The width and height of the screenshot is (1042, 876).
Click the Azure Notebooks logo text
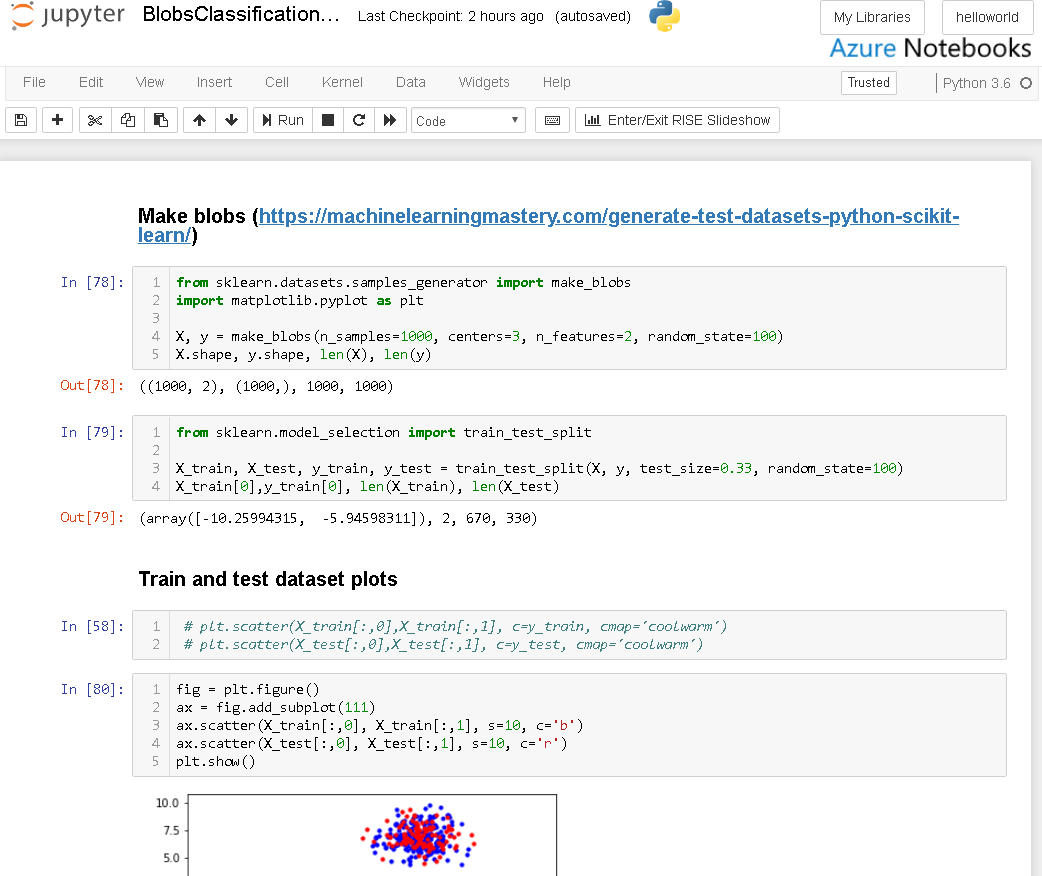click(x=930, y=49)
